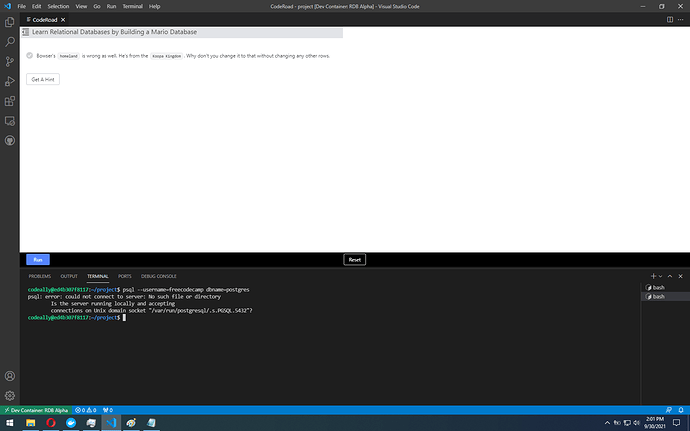Open the View menu
This screenshot has width=690, height=431.
(81, 6)
